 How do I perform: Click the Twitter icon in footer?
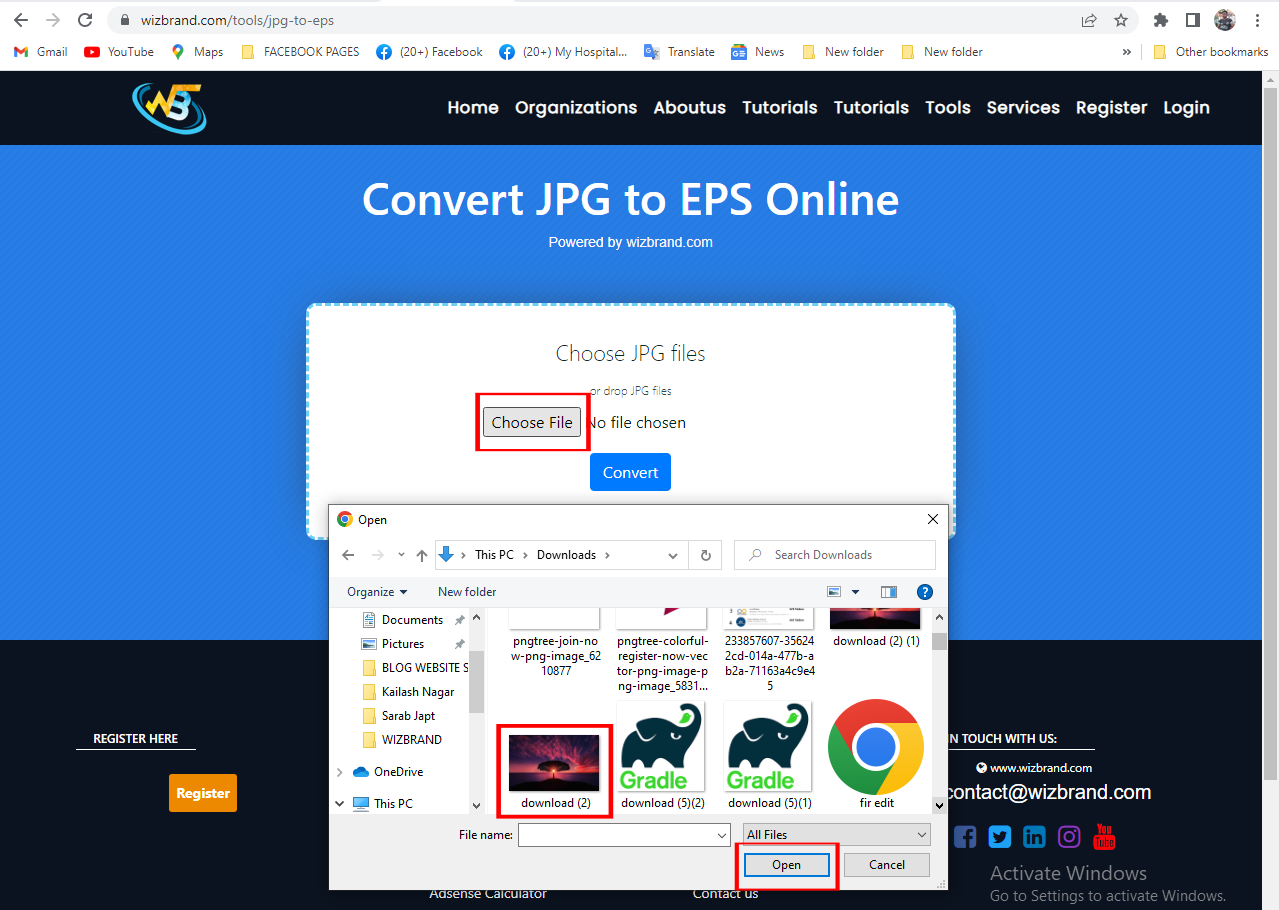[x=999, y=836]
